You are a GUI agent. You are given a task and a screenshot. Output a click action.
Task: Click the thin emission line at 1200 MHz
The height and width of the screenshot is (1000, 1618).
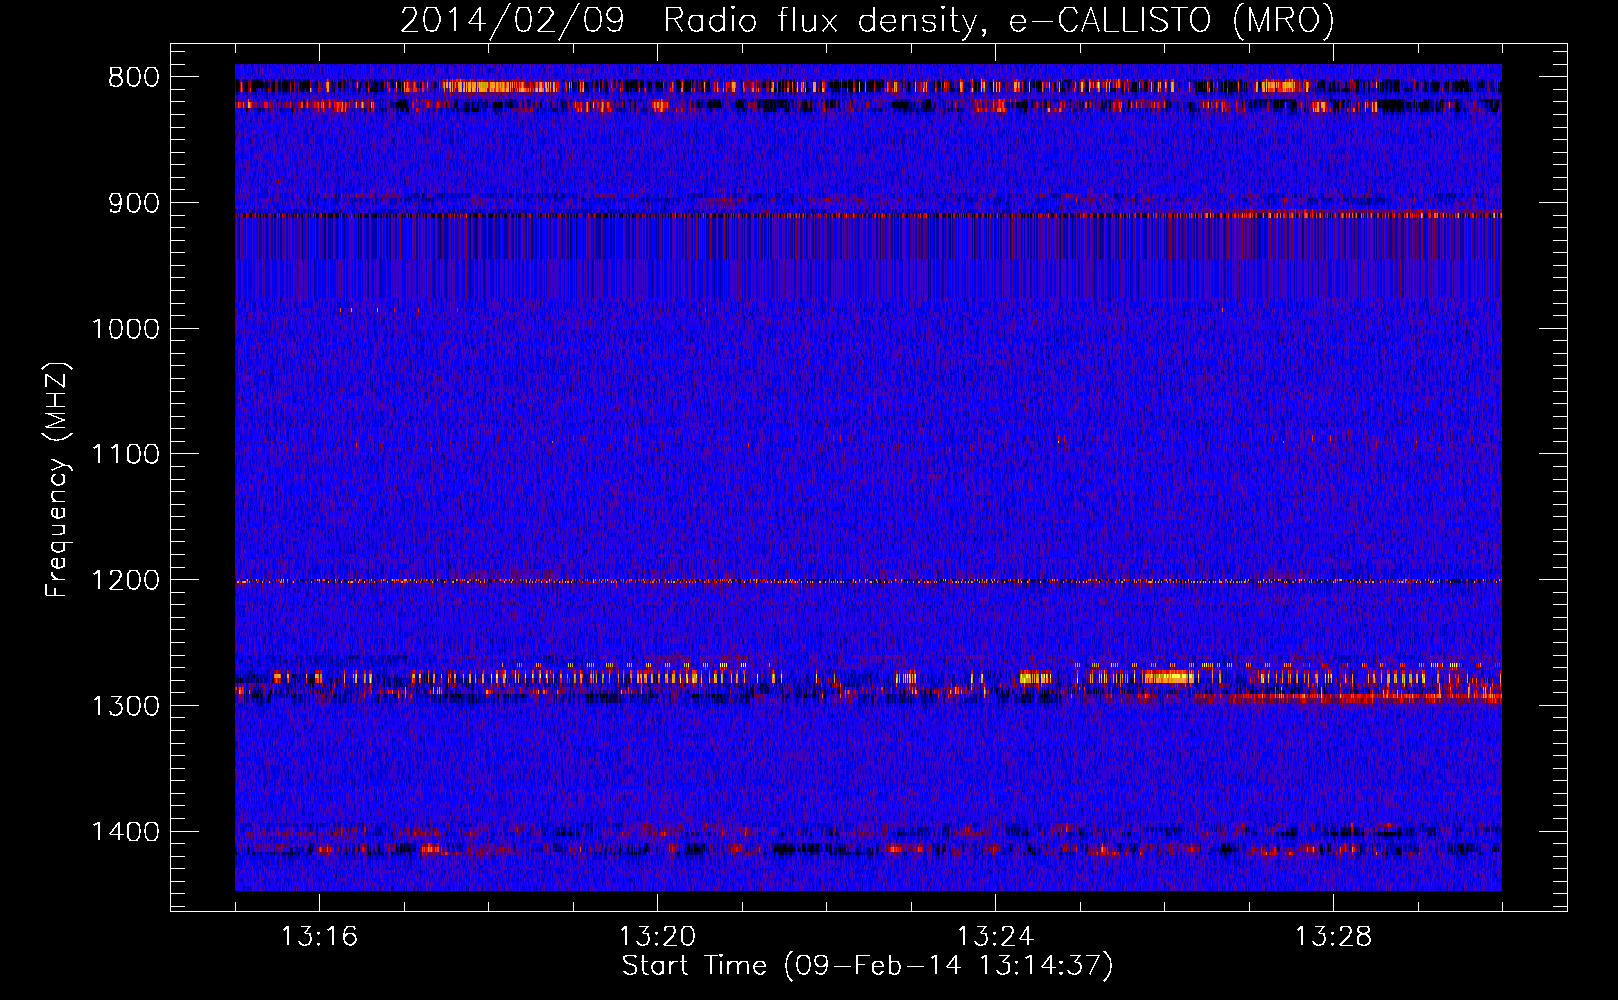[x=868, y=581]
